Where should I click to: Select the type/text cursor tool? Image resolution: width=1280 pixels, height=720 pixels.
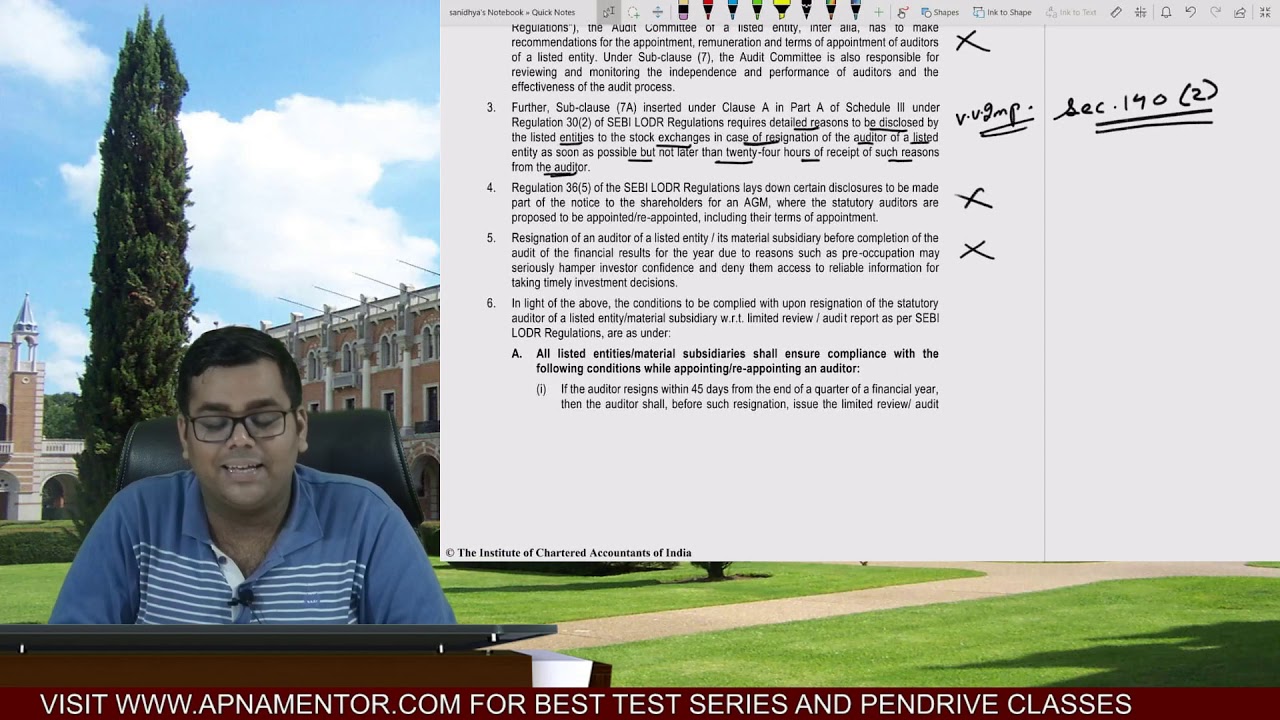(609, 12)
